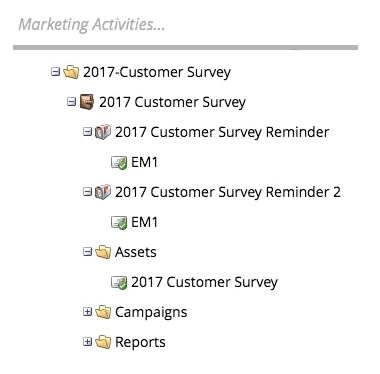380x374 pixels.
Task: Click the 2017-Customer Survey top folder icon
Action: click(71, 72)
